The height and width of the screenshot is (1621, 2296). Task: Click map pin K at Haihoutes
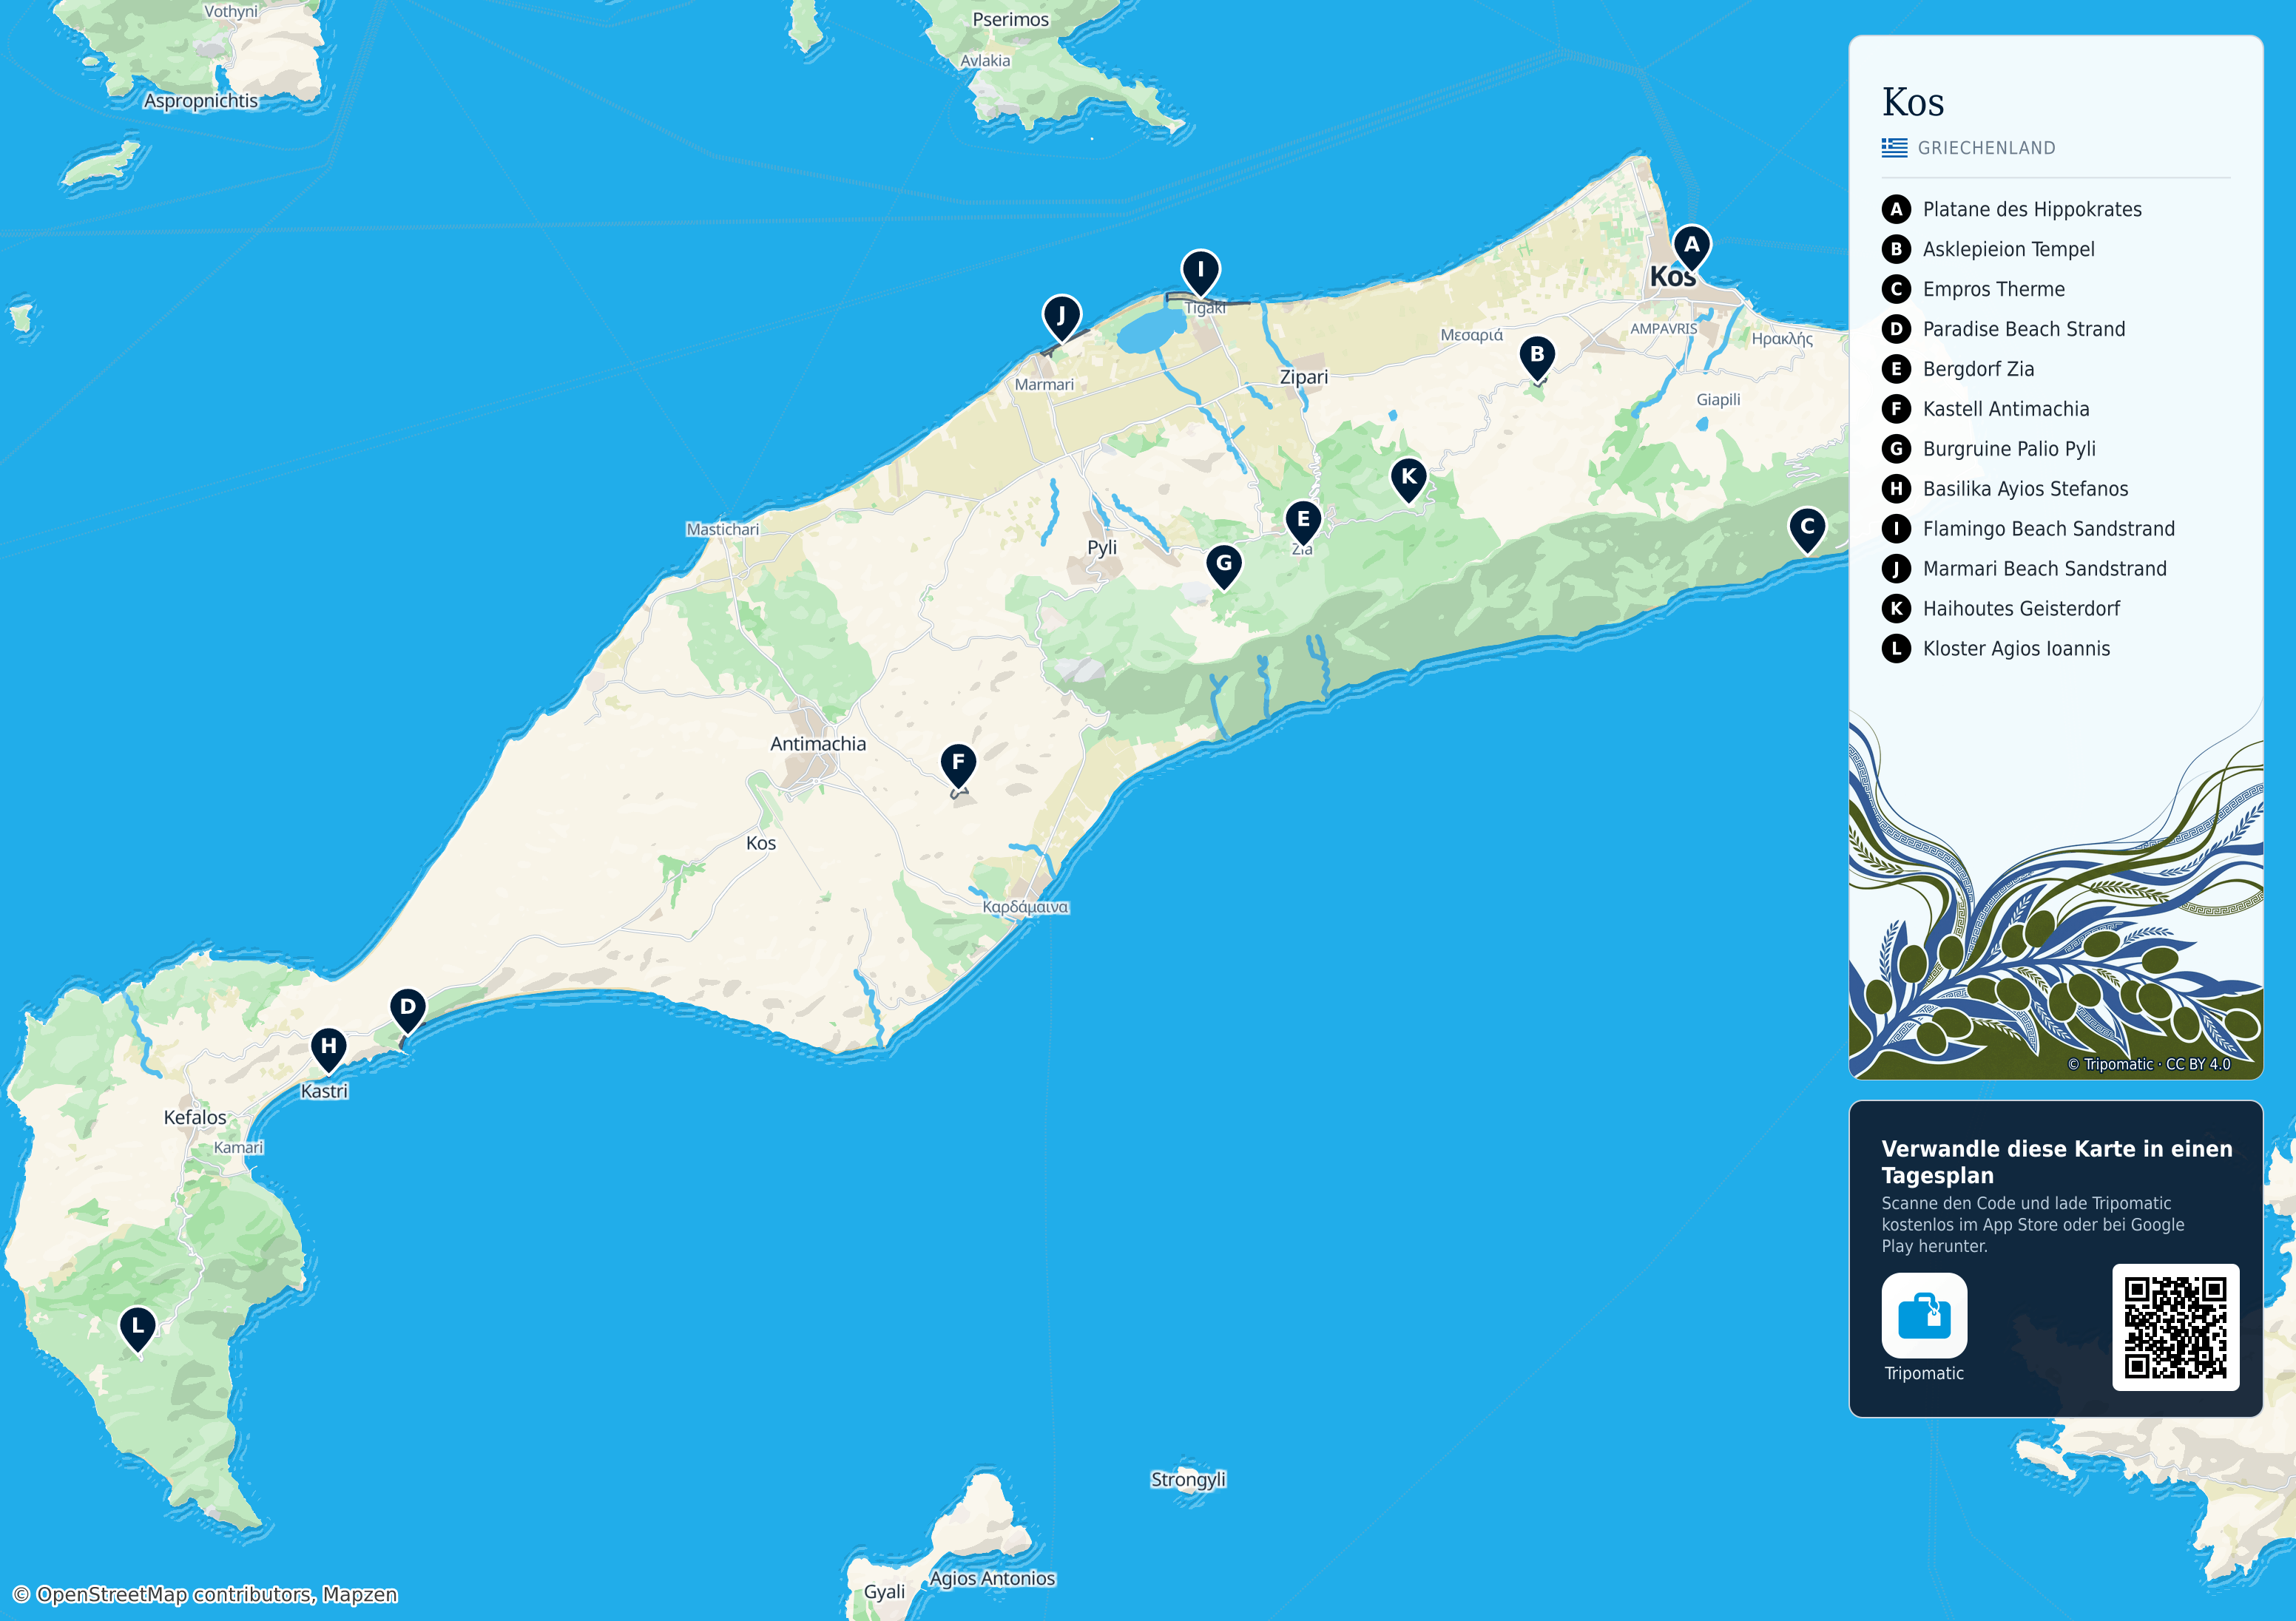click(x=1409, y=479)
